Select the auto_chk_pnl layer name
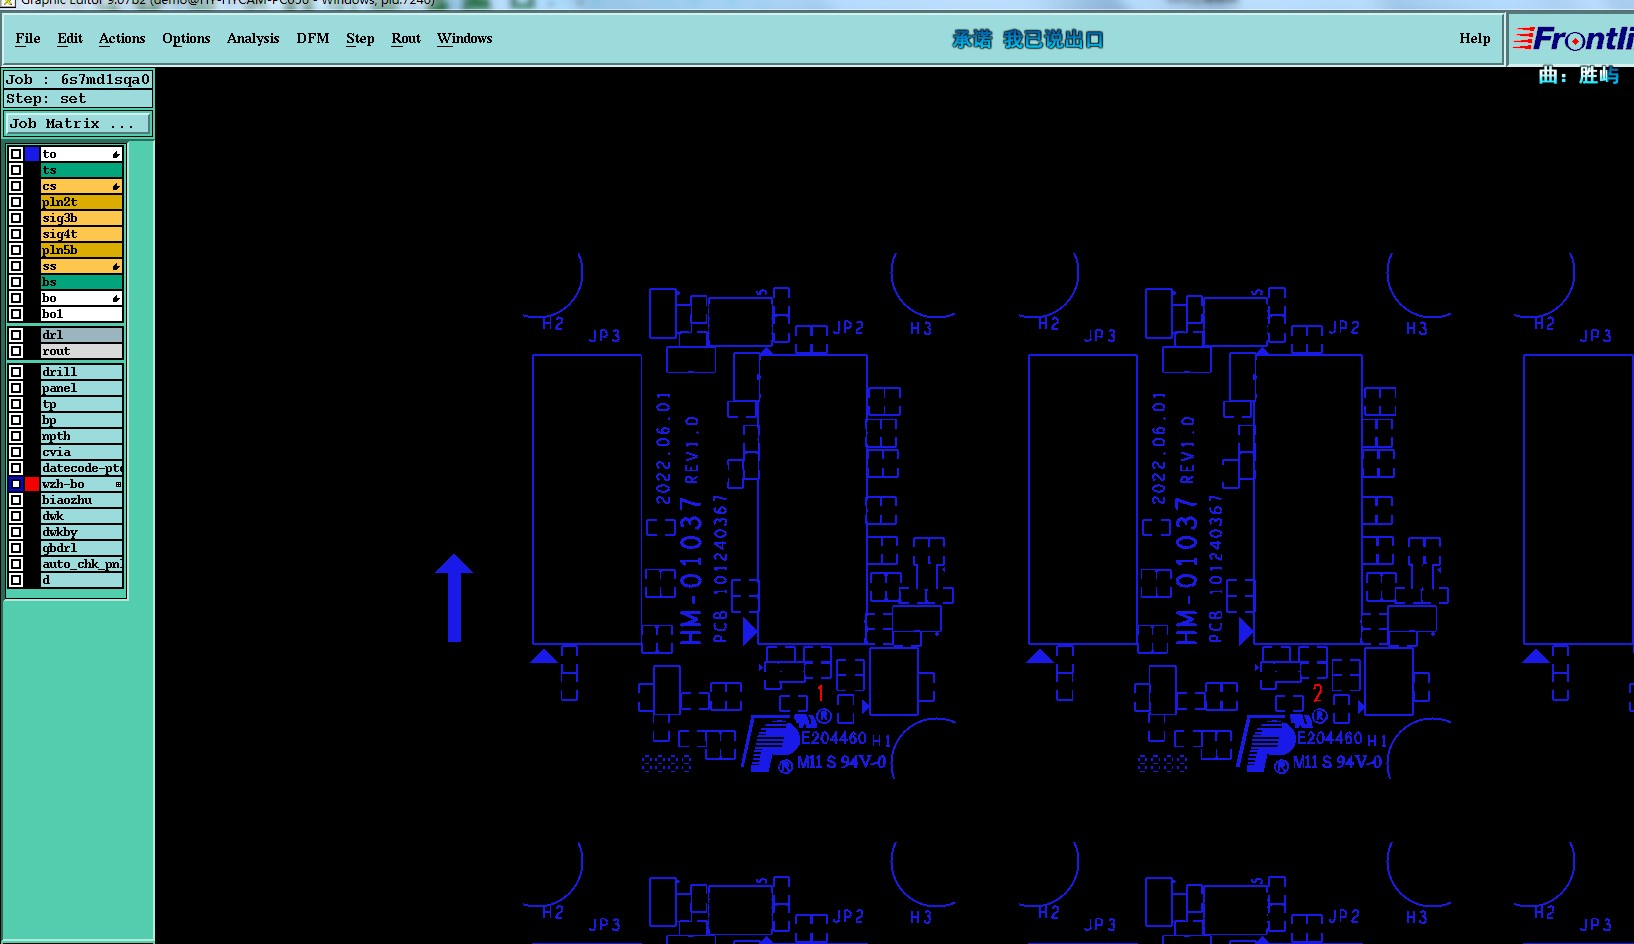Image resolution: width=1634 pixels, height=944 pixels. 81,564
